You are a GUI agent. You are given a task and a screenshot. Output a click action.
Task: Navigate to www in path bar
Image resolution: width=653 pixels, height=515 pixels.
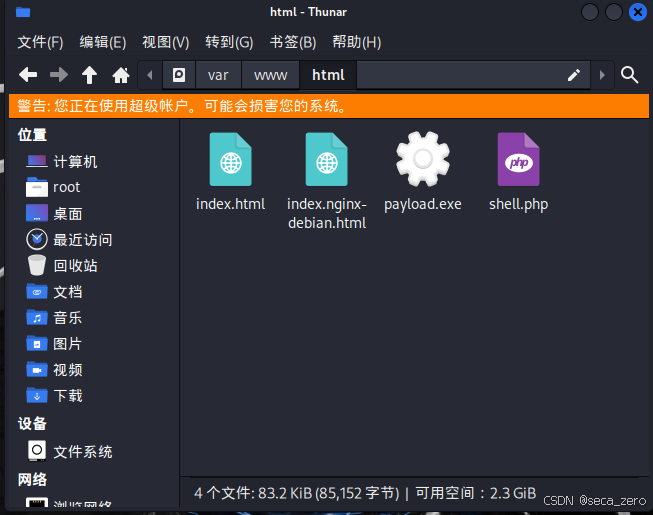point(270,75)
